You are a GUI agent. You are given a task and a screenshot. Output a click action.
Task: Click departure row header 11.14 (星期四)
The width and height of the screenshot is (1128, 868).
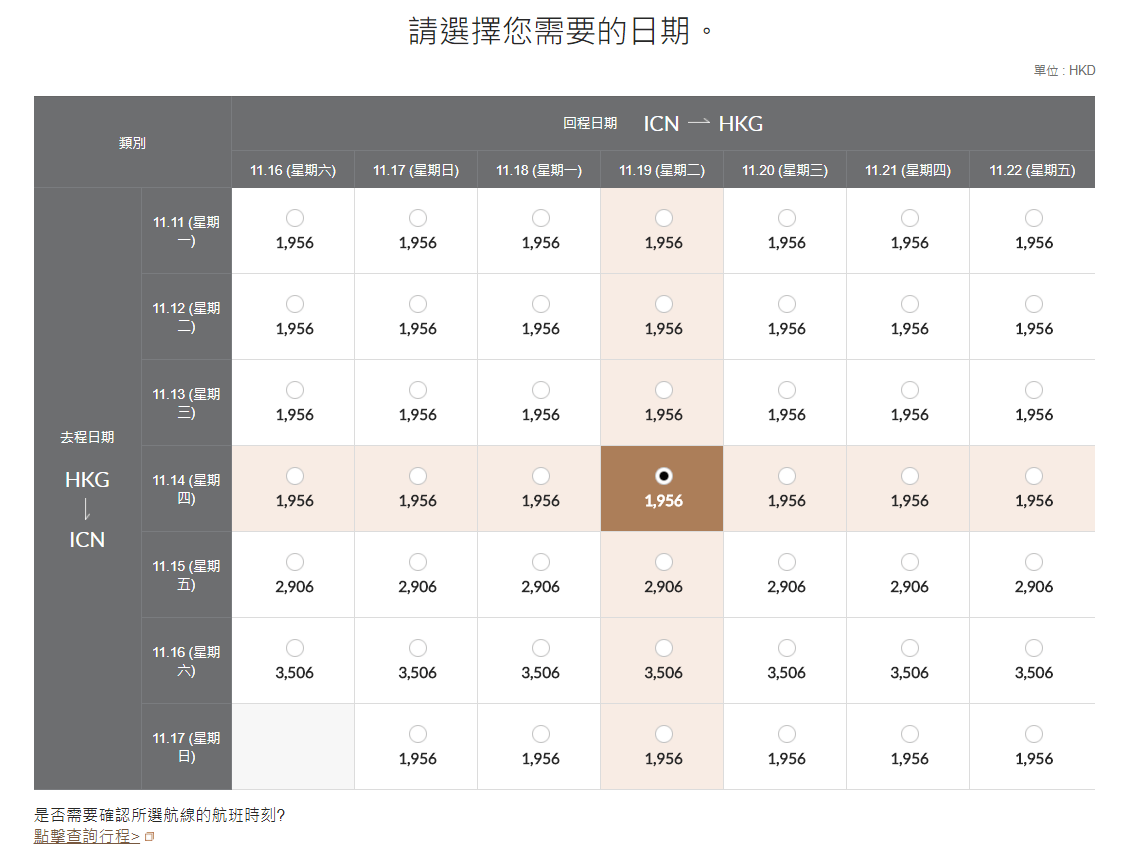coord(186,489)
